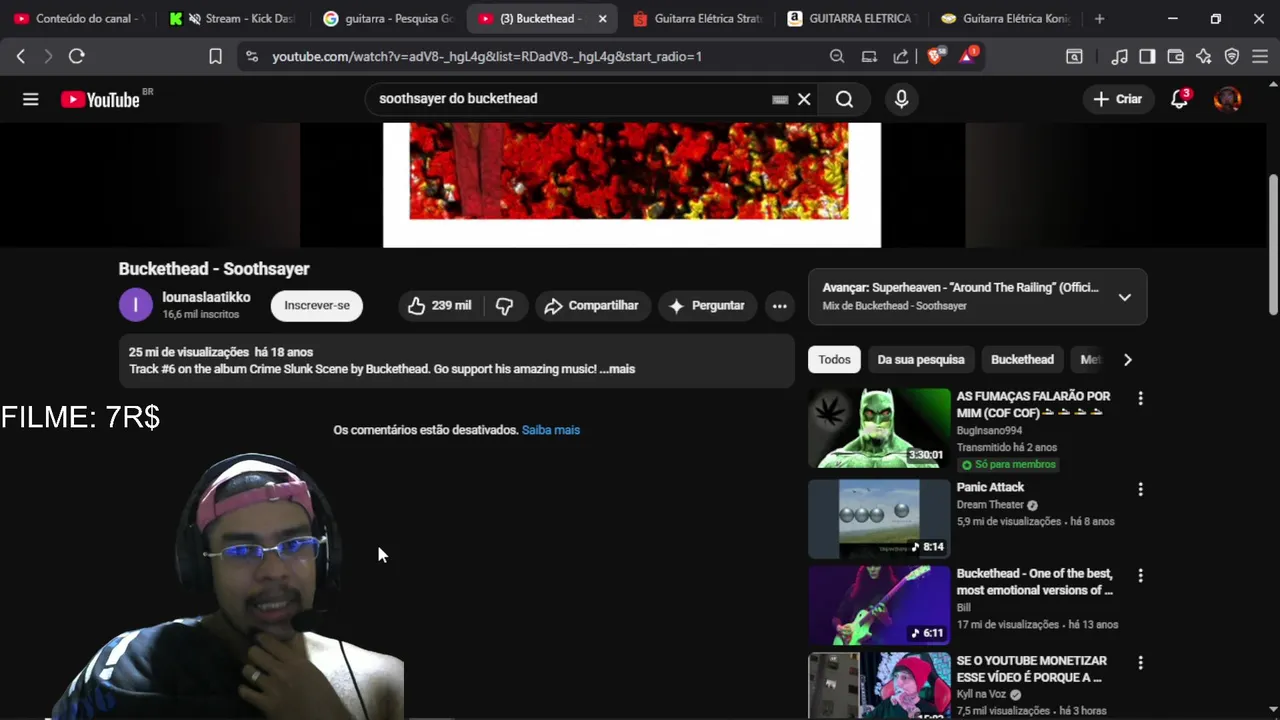Like the video with thumbs up
1280x720 pixels.
[440, 306]
